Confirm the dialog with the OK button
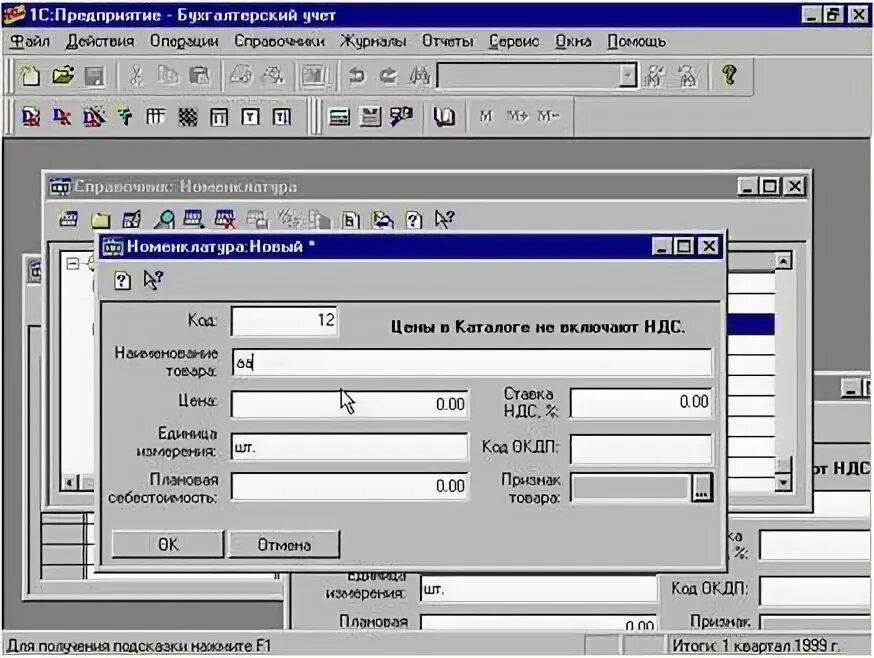 pyautogui.click(x=168, y=544)
